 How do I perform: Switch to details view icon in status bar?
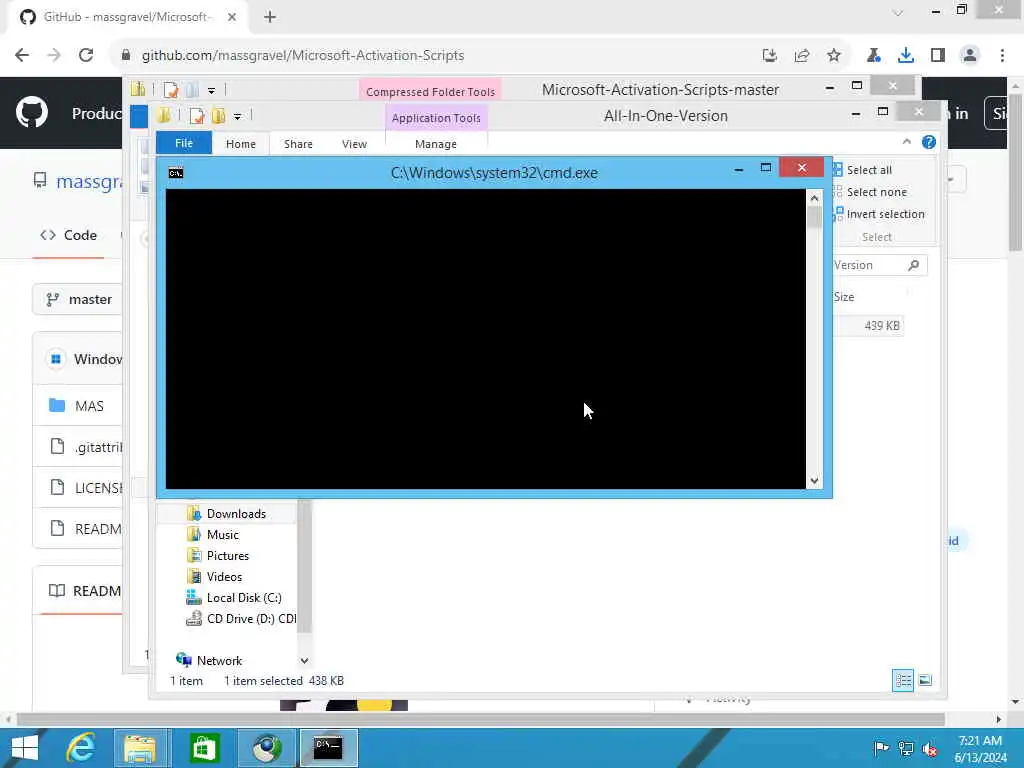click(x=903, y=680)
